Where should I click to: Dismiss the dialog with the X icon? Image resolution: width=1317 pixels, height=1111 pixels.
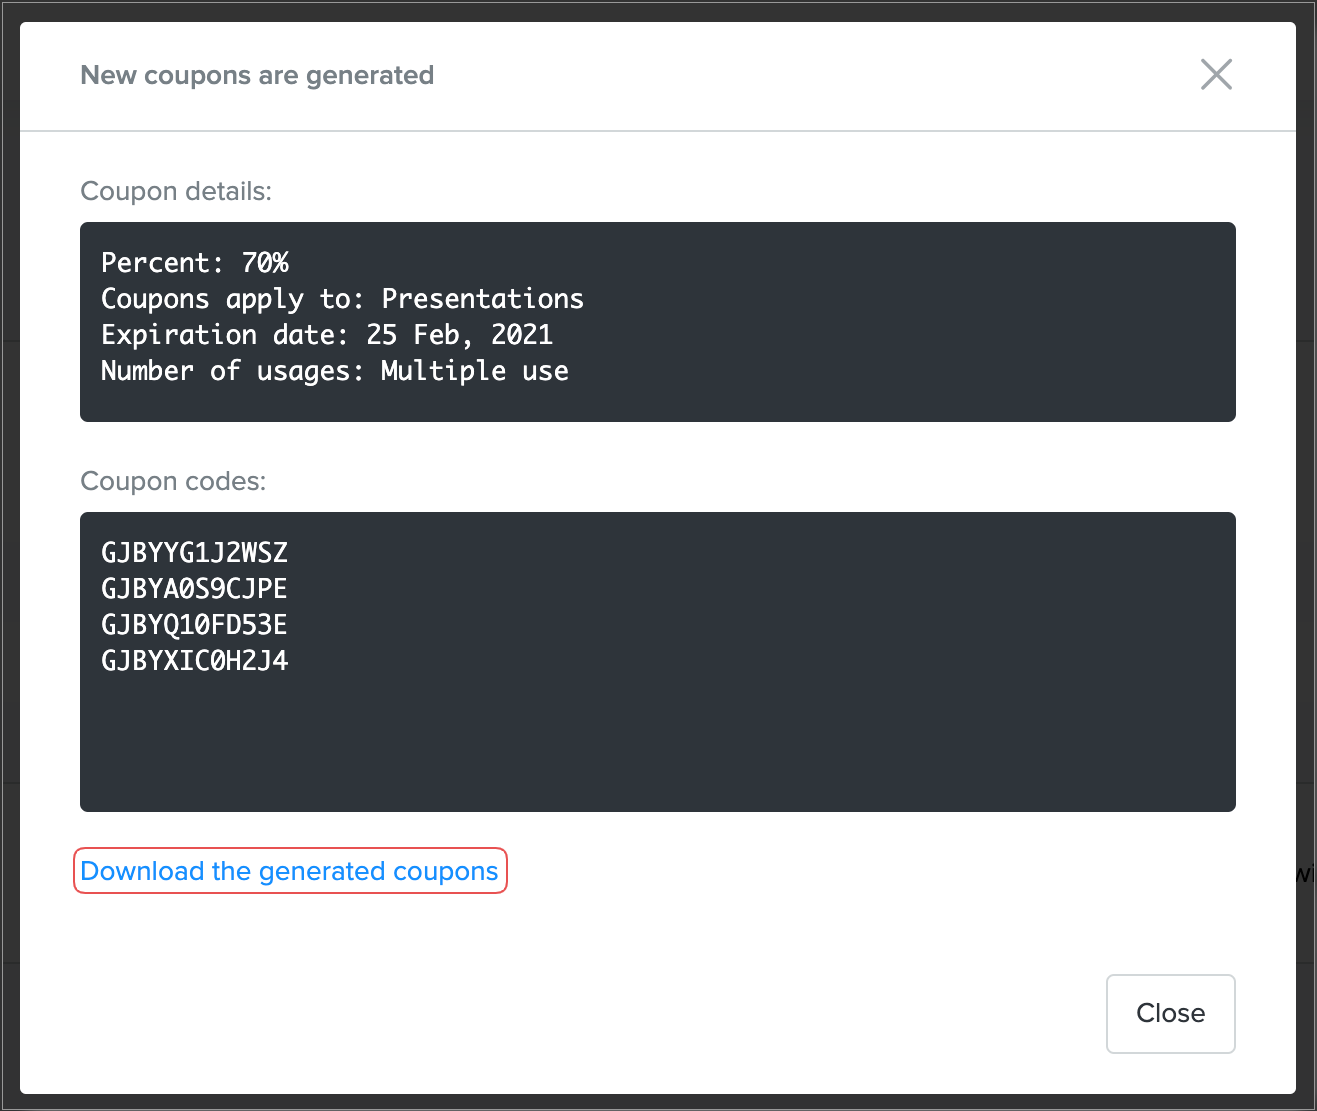pyautogui.click(x=1216, y=74)
